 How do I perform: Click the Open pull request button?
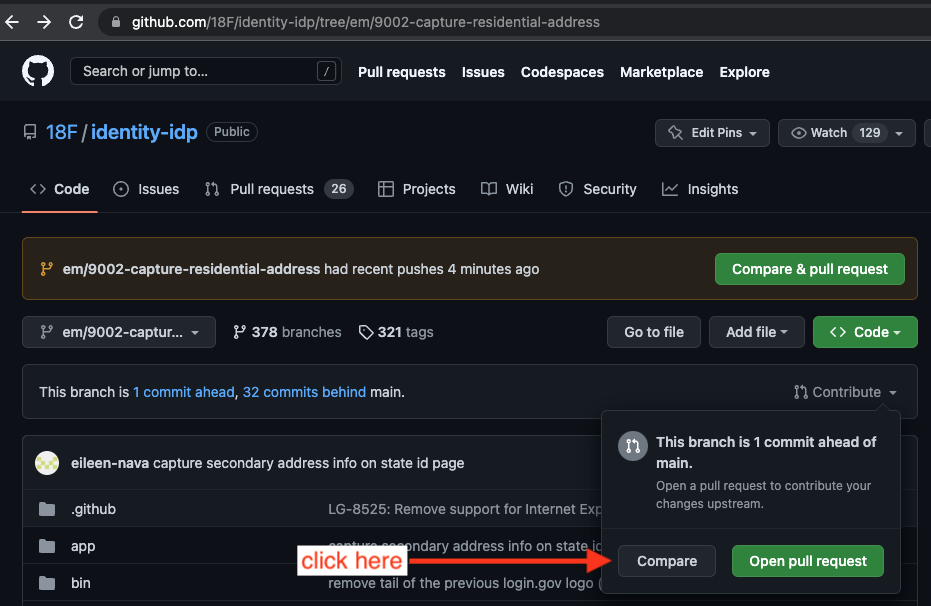(x=808, y=561)
